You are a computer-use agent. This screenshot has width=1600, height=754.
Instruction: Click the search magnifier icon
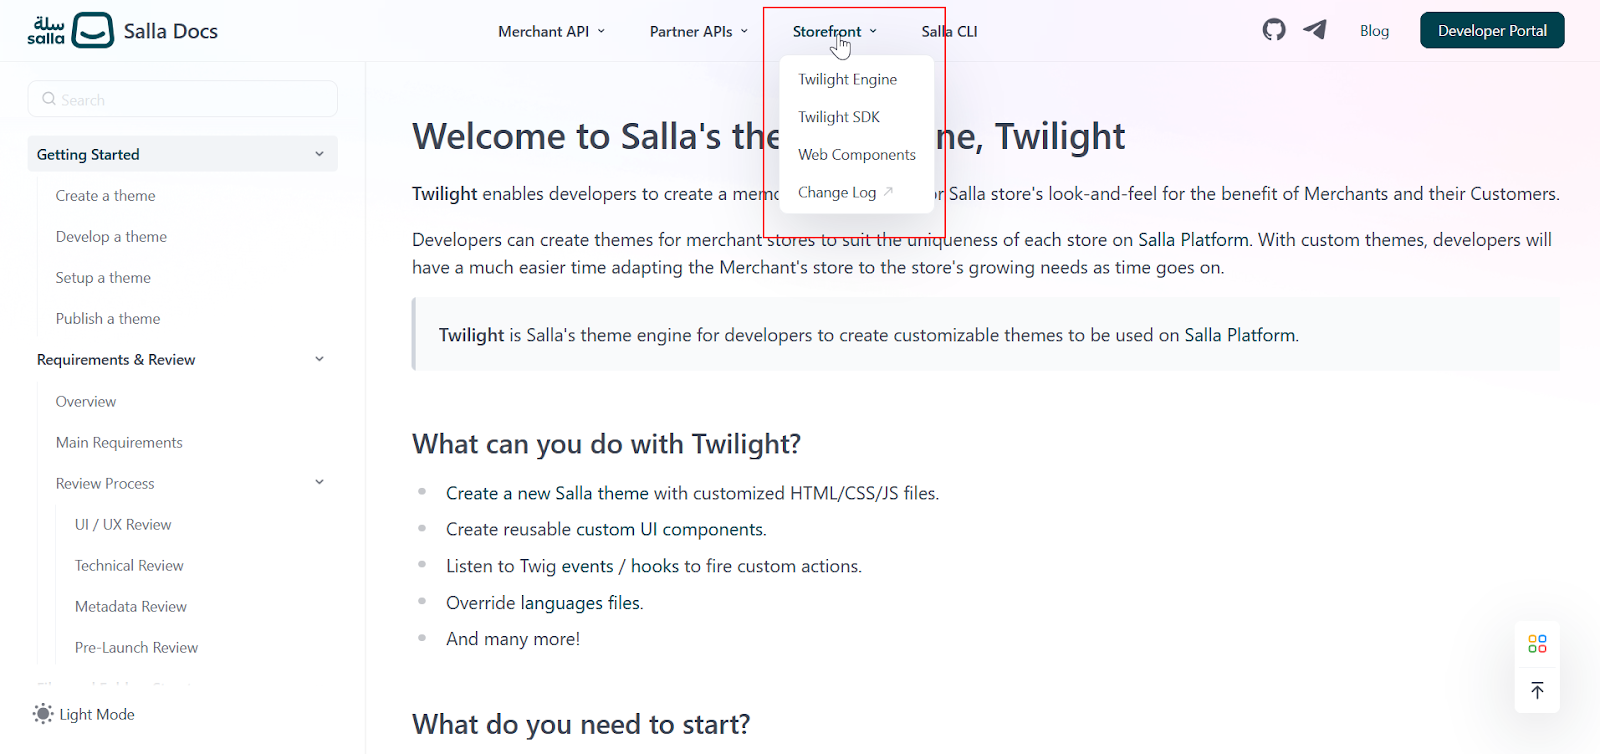pos(48,99)
